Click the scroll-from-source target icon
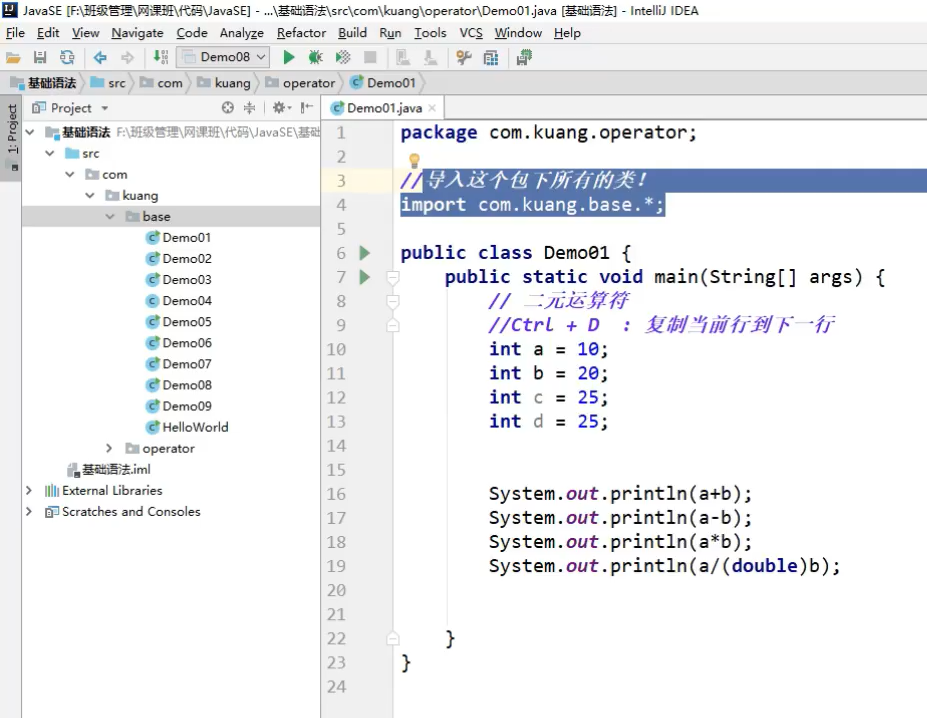This screenshot has width=927, height=718. 227,108
